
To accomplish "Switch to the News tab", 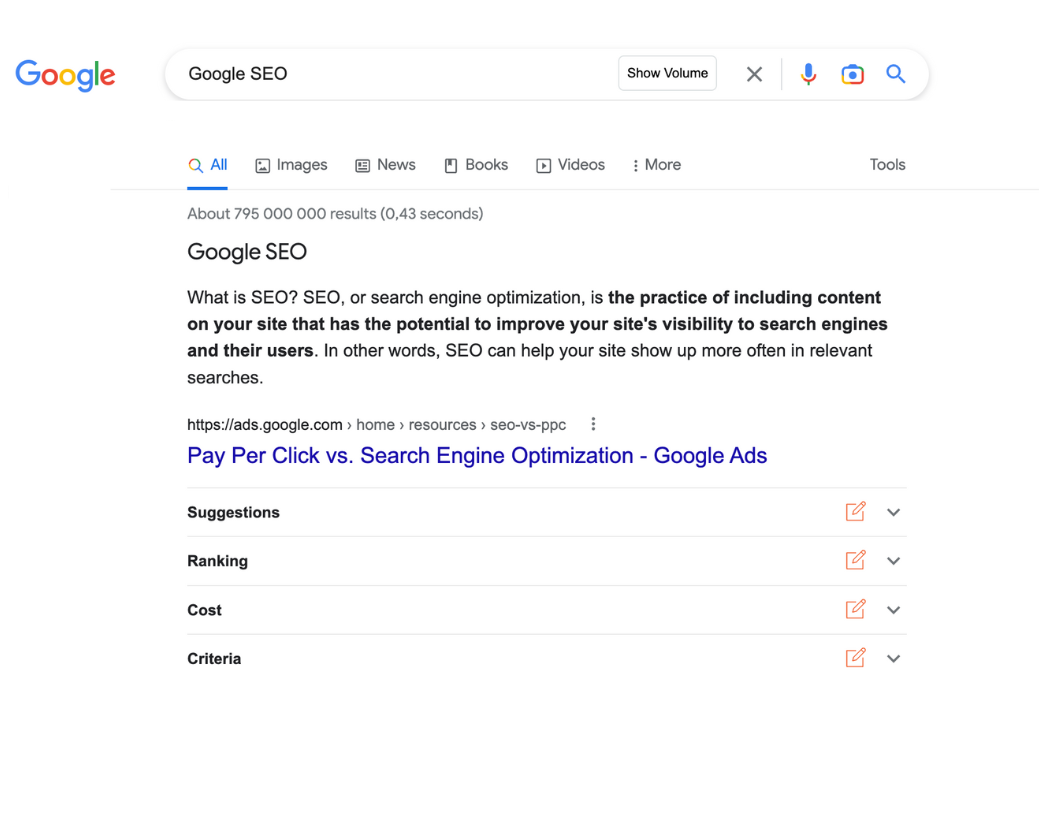I will pos(386,165).
